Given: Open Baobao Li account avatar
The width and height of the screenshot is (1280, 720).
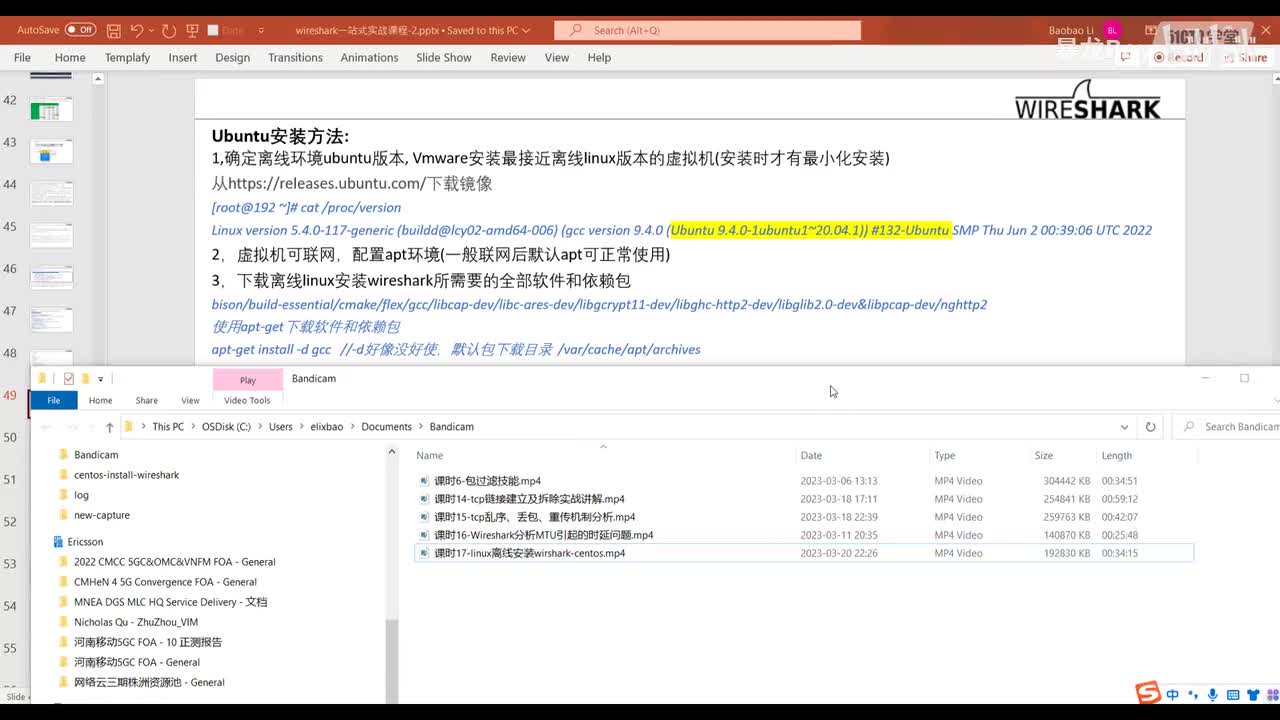Looking at the screenshot, I should [x=1113, y=31].
